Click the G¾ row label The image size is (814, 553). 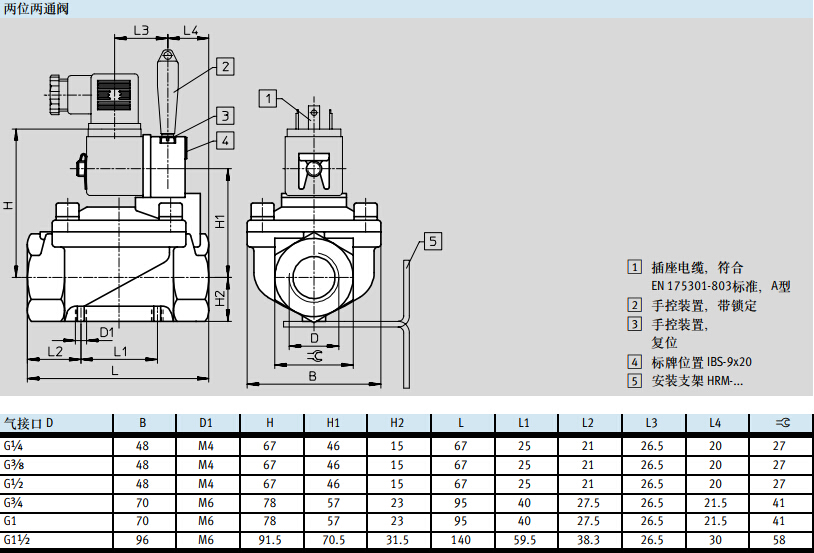click(15, 503)
